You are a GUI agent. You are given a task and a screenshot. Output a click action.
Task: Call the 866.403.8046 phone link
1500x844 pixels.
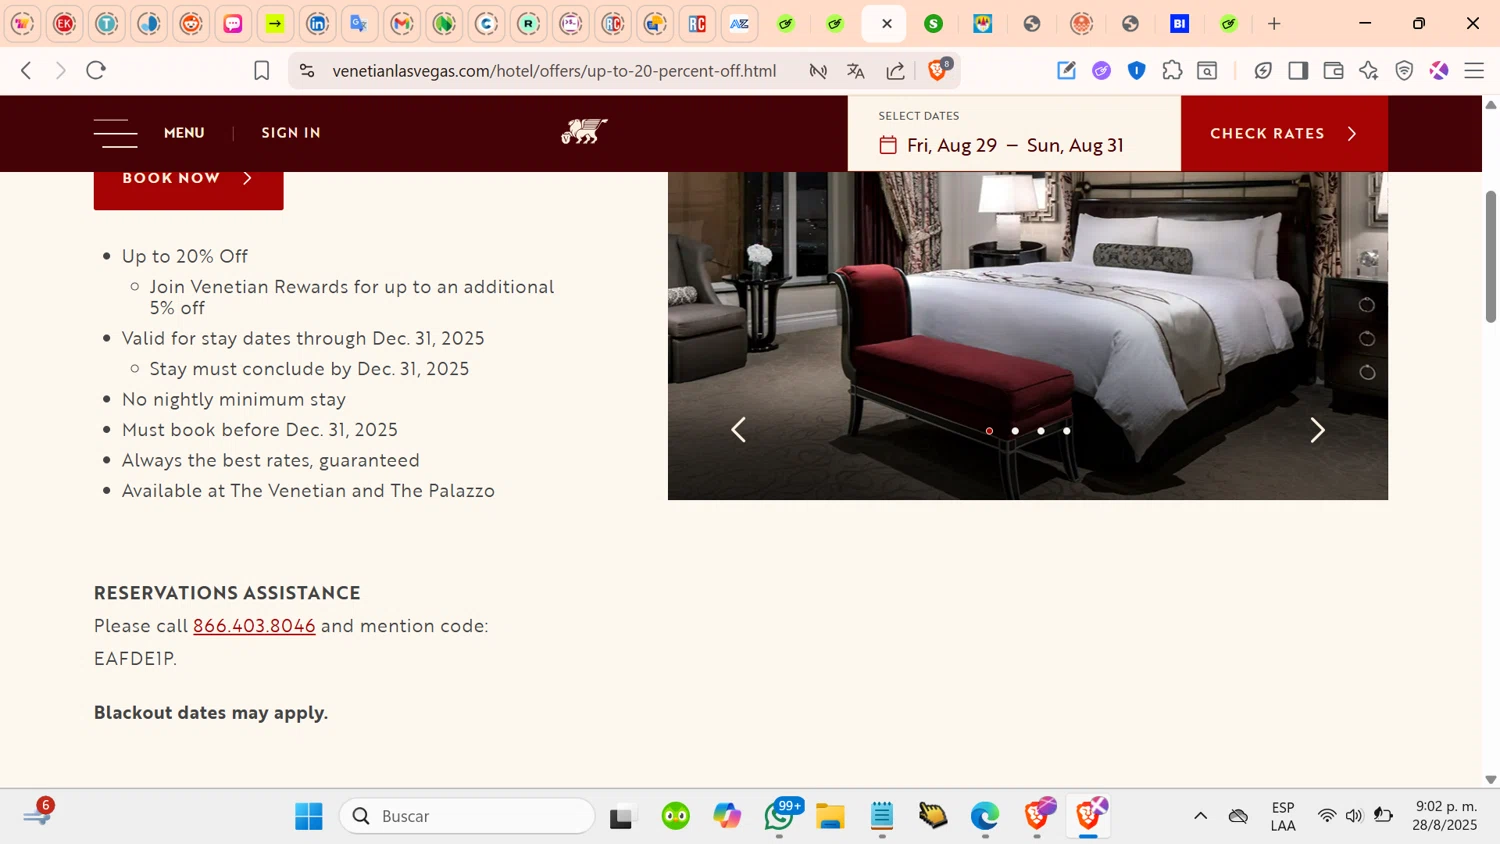click(x=254, y=626)
